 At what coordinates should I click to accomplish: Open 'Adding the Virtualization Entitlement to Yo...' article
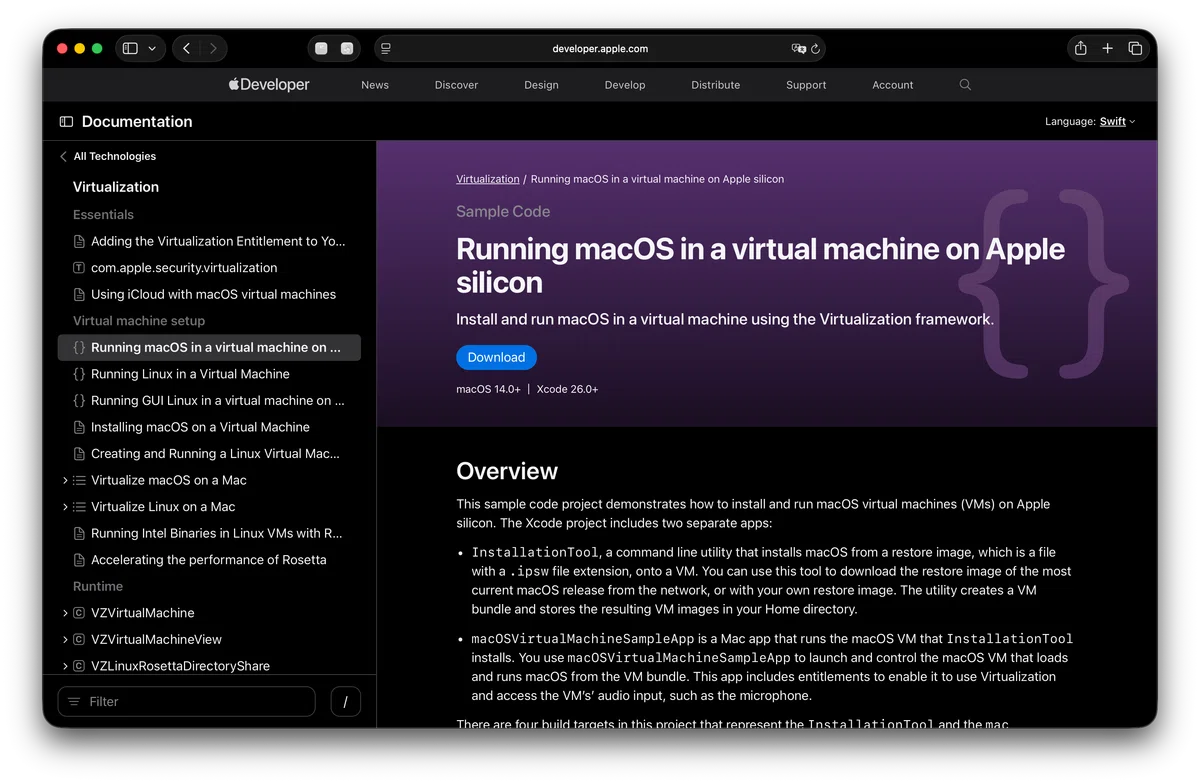tap(218, 241)
